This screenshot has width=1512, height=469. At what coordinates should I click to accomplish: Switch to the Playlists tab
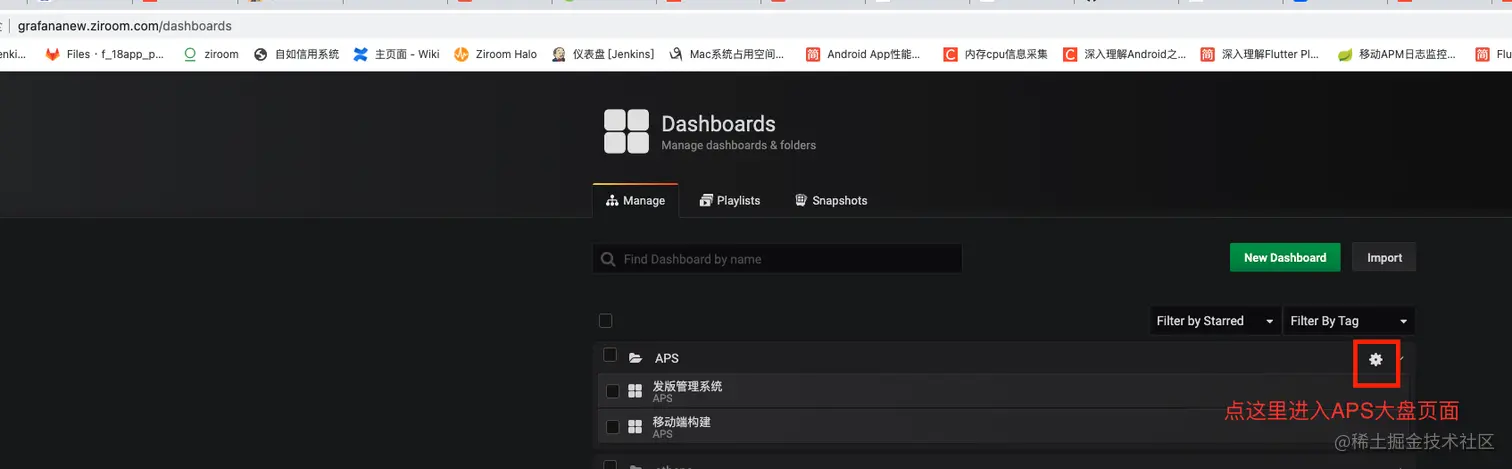tap(730, 201)
